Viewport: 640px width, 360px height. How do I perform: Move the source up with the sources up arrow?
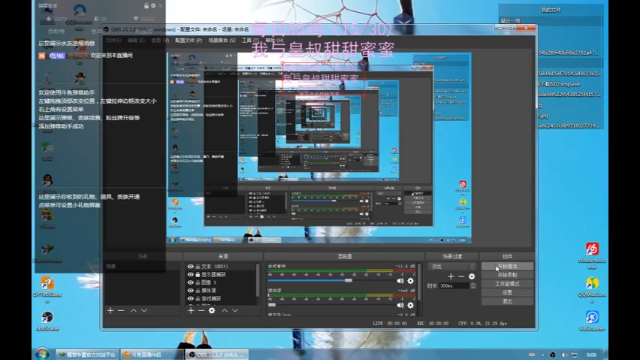[224, 311]
